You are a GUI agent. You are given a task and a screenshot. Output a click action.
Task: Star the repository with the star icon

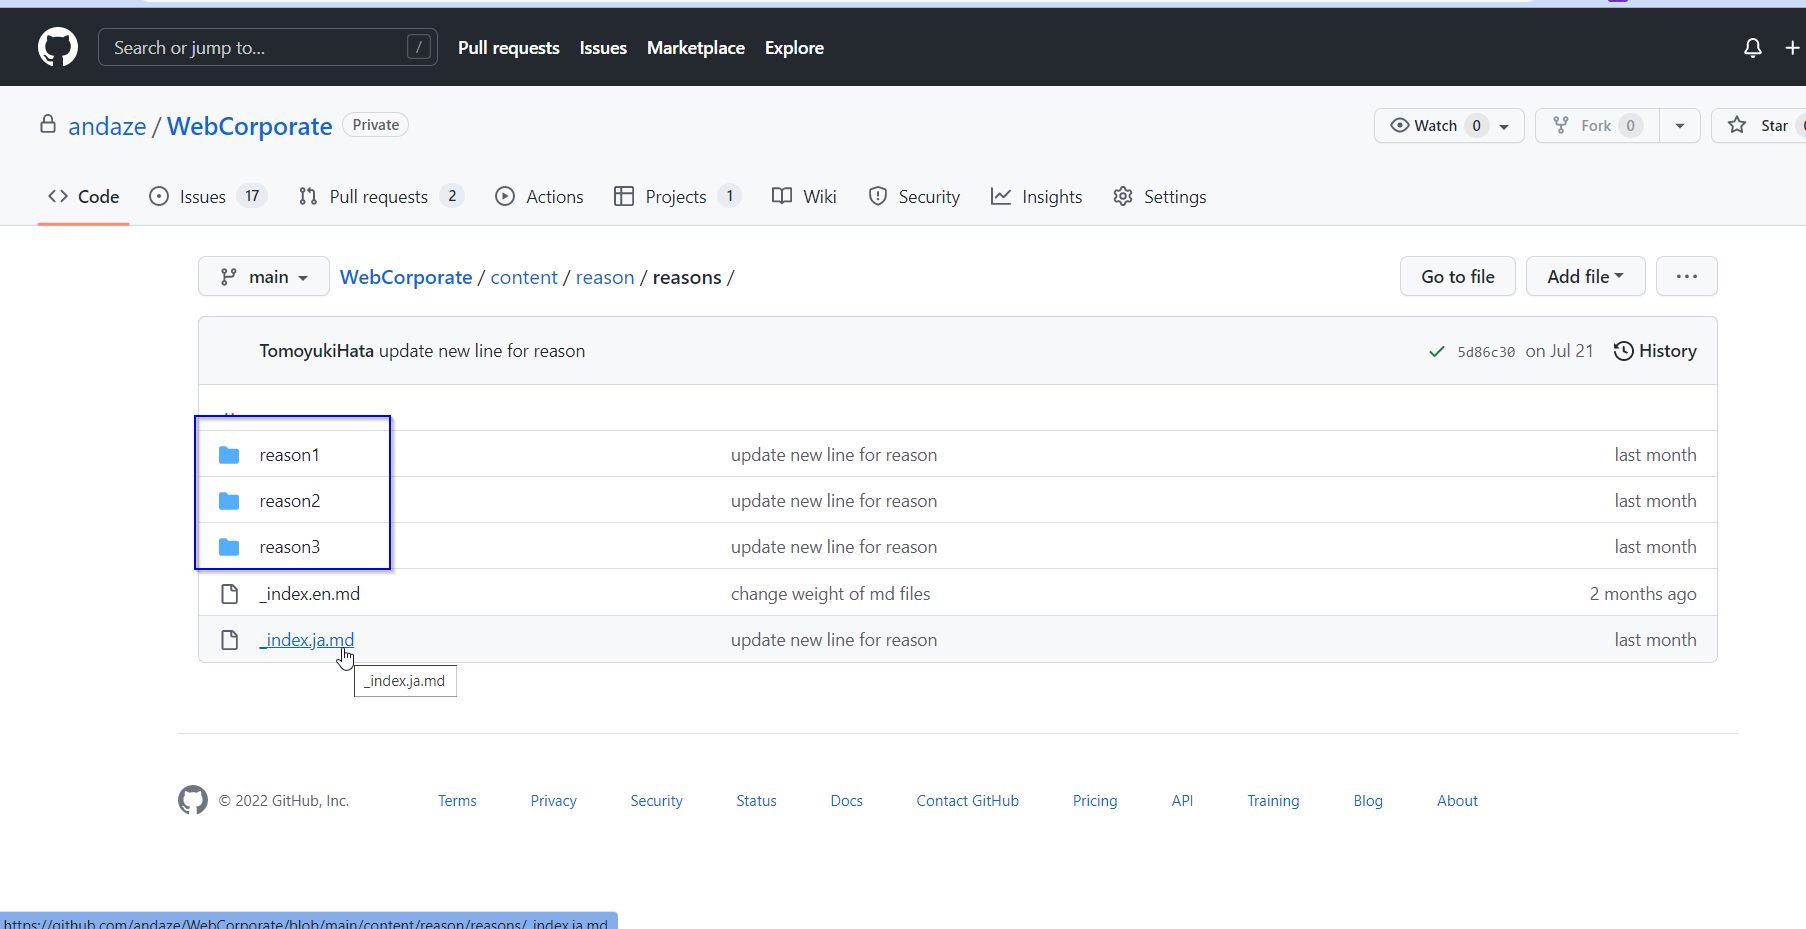[x=1737, y=125]
